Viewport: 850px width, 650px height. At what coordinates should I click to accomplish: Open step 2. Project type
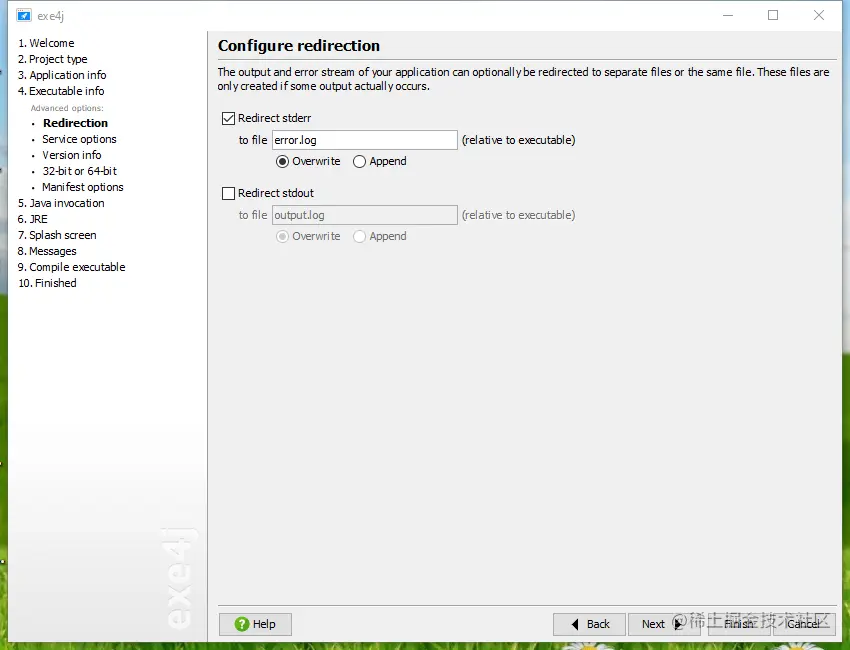[53, 59]
